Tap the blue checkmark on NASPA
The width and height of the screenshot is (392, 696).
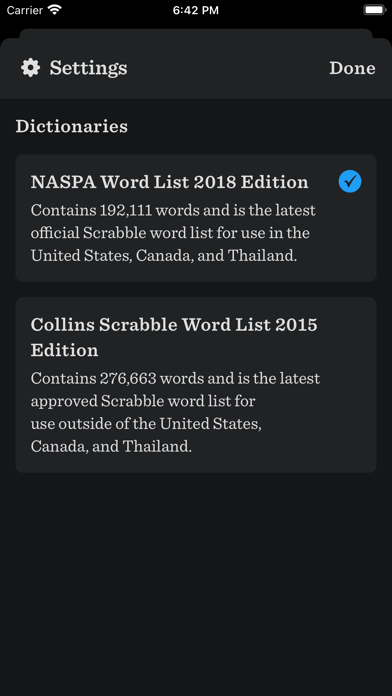click(x=350, y=182)
